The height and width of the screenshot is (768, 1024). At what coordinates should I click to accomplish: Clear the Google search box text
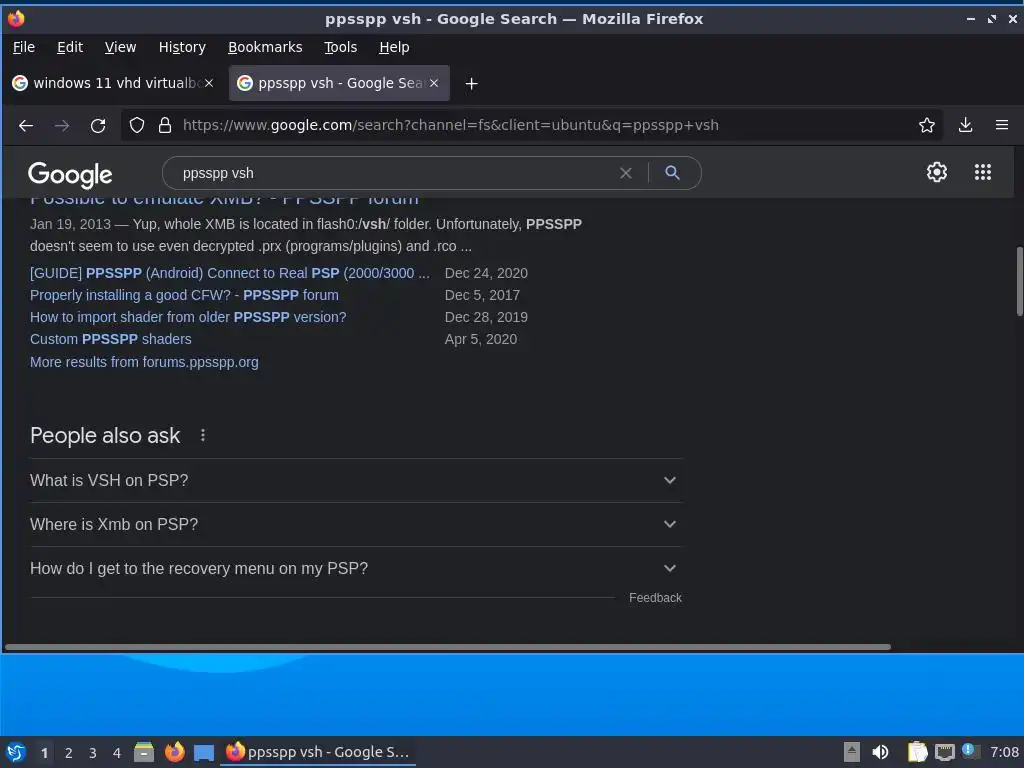(x=626, y=173)
